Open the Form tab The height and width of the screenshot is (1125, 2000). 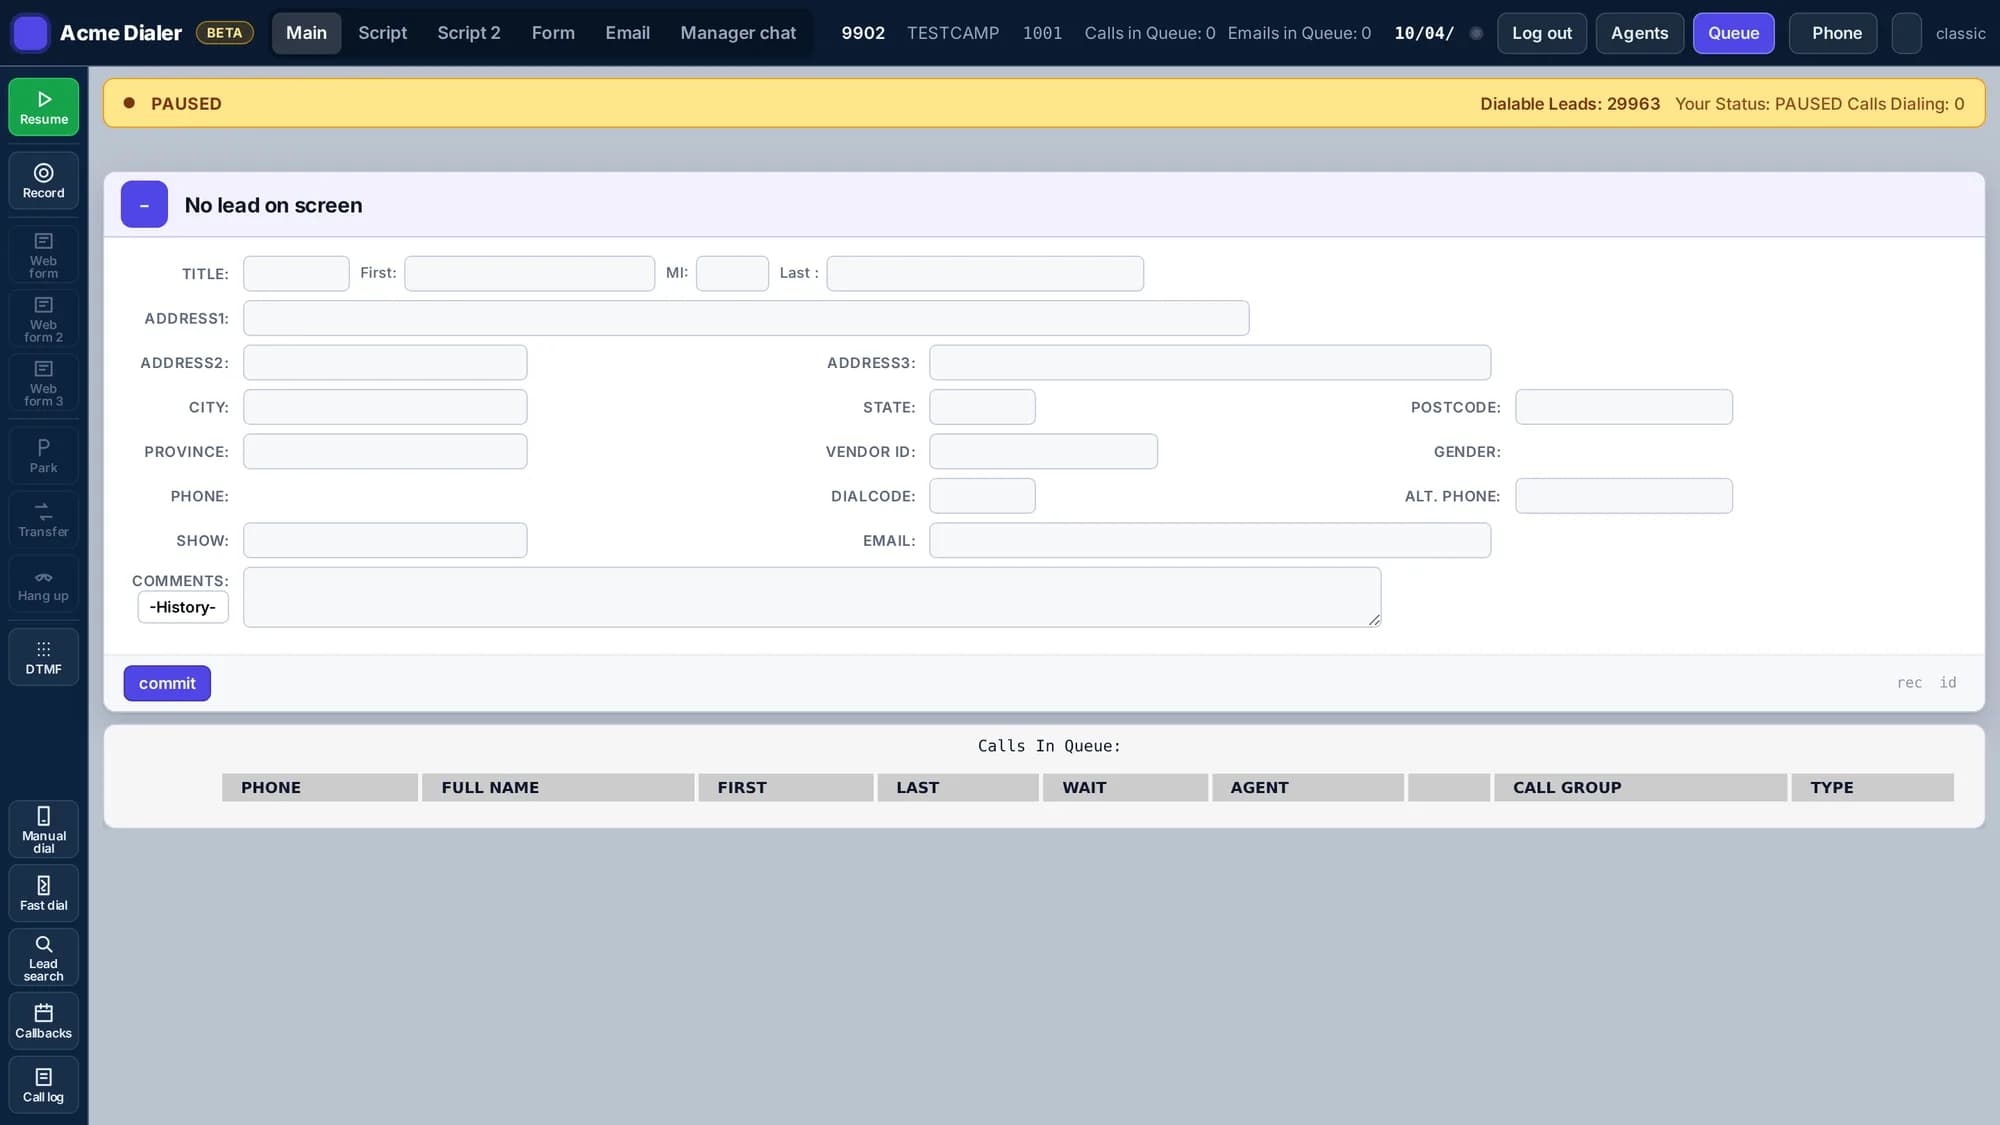coord(553,33)
